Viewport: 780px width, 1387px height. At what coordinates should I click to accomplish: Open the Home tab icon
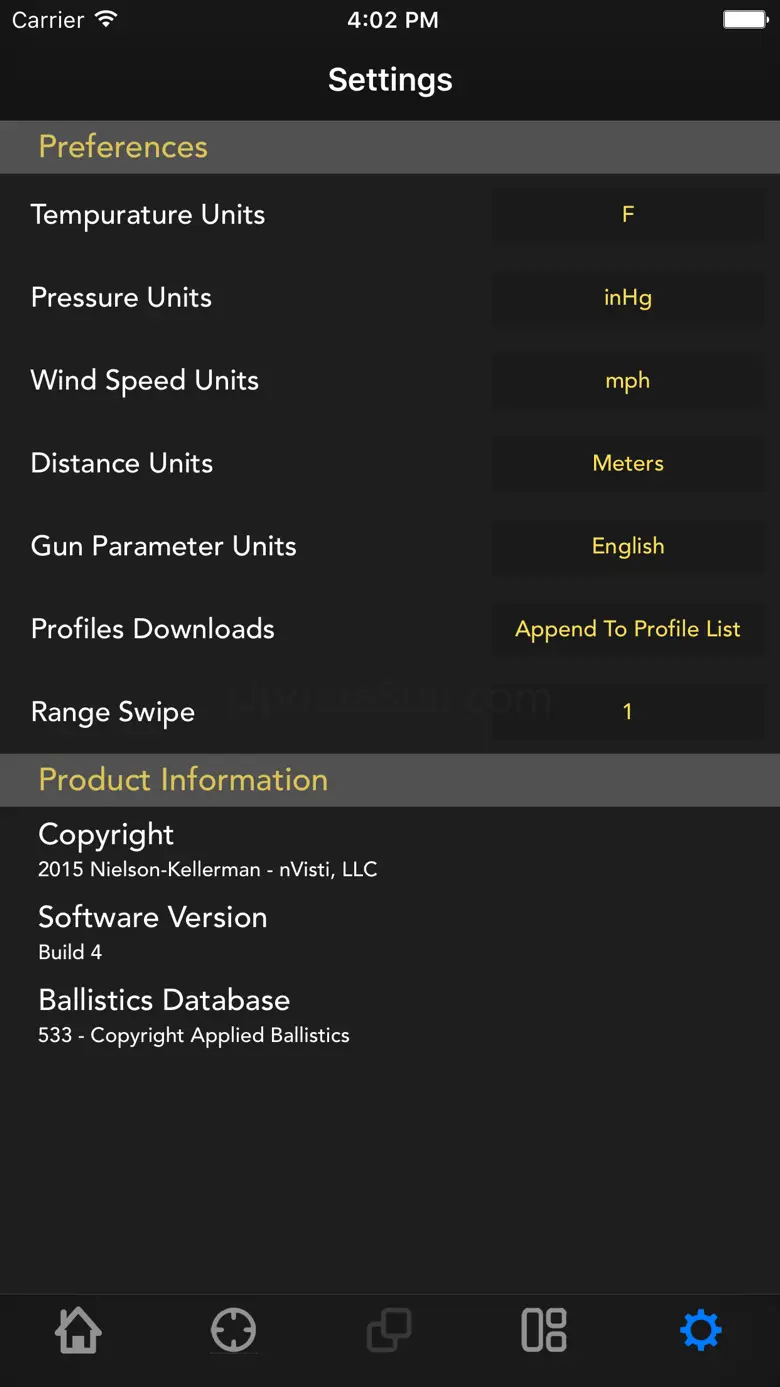pos(78,1330)
